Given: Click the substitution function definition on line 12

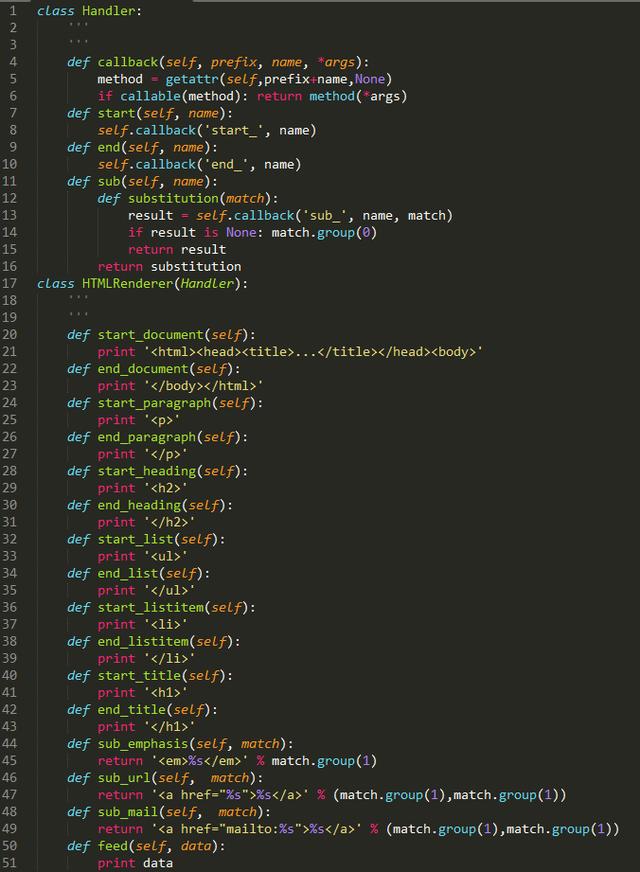Looking at the screenshot, I should click(187, 199).
